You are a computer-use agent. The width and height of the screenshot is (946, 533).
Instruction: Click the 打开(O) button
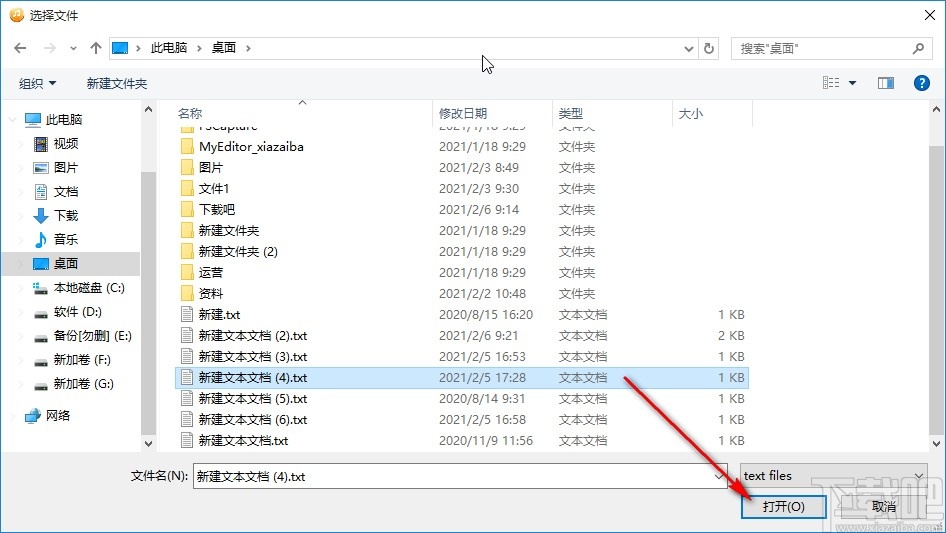pos(783,506)
